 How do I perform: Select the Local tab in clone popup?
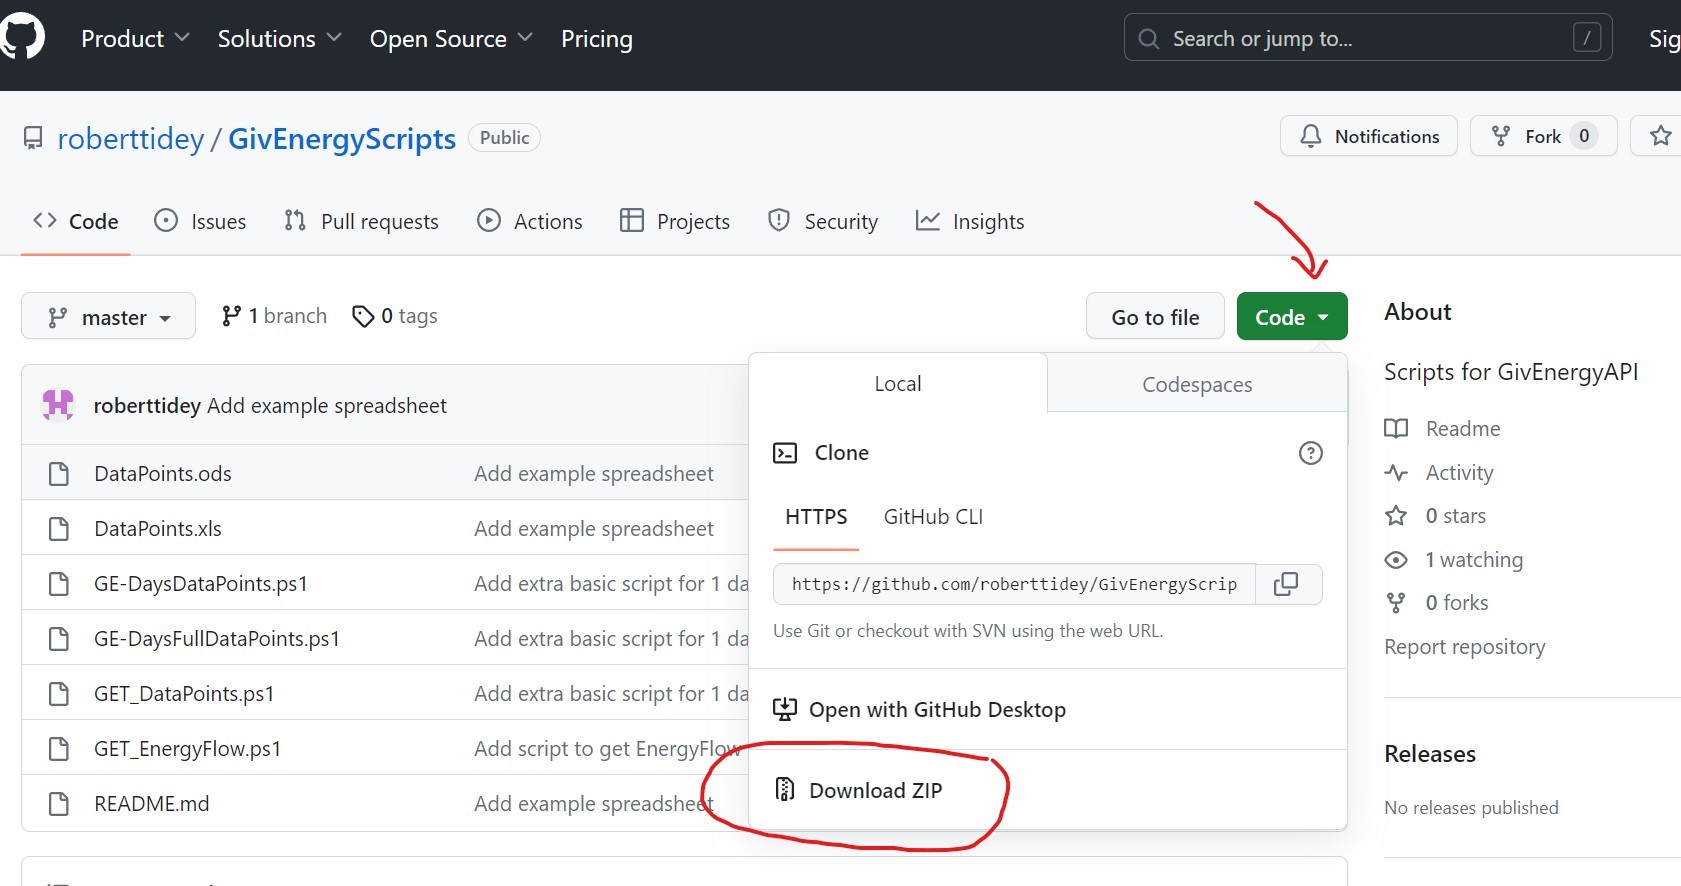[x=898, y=383]
